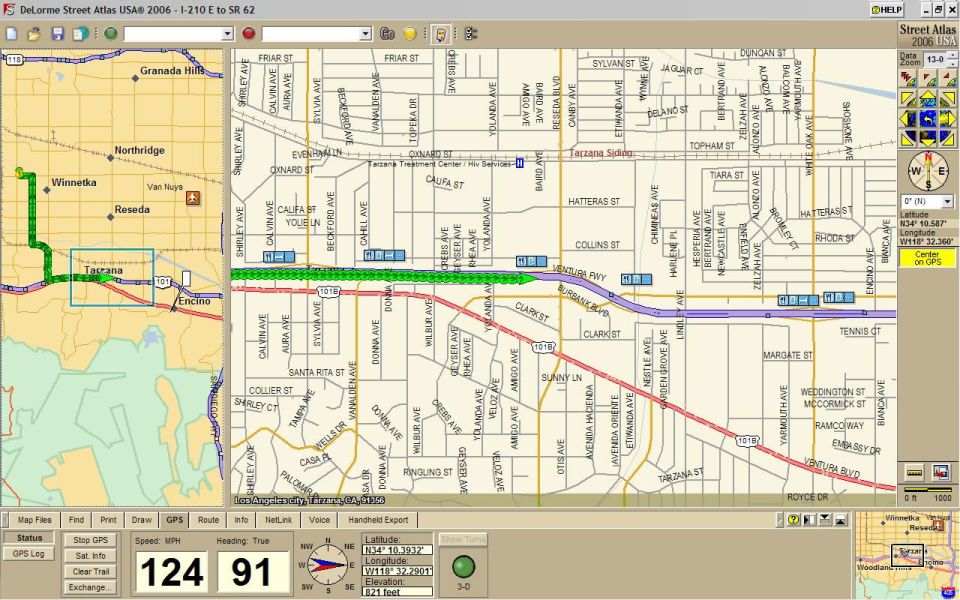The height and width of the screenshot is (600, 960).
Task: Click the center previous-view arrow pad button
Action: [x=928, y=118]
